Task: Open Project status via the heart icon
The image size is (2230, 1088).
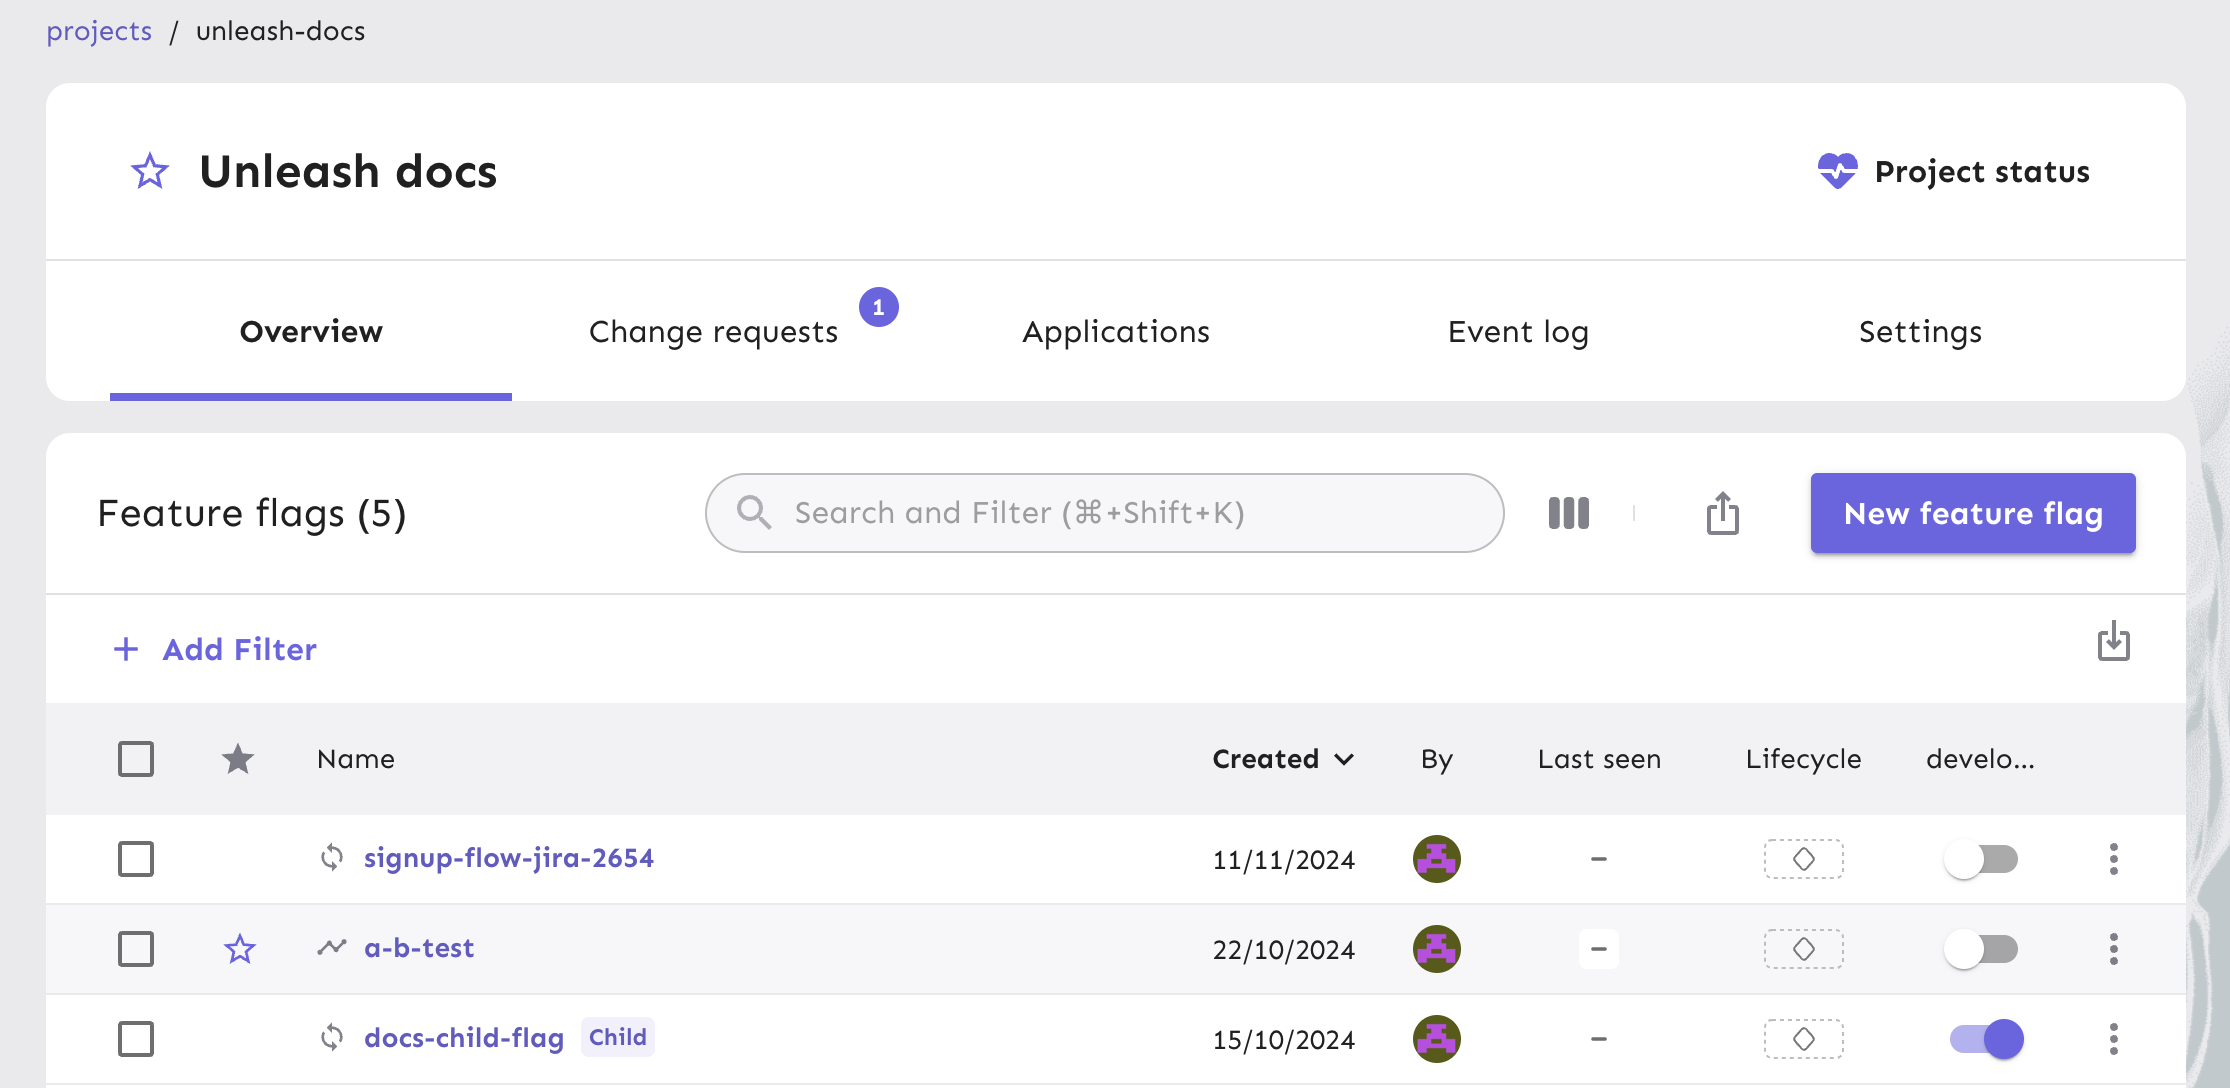Action: (x=1838, y=171)
